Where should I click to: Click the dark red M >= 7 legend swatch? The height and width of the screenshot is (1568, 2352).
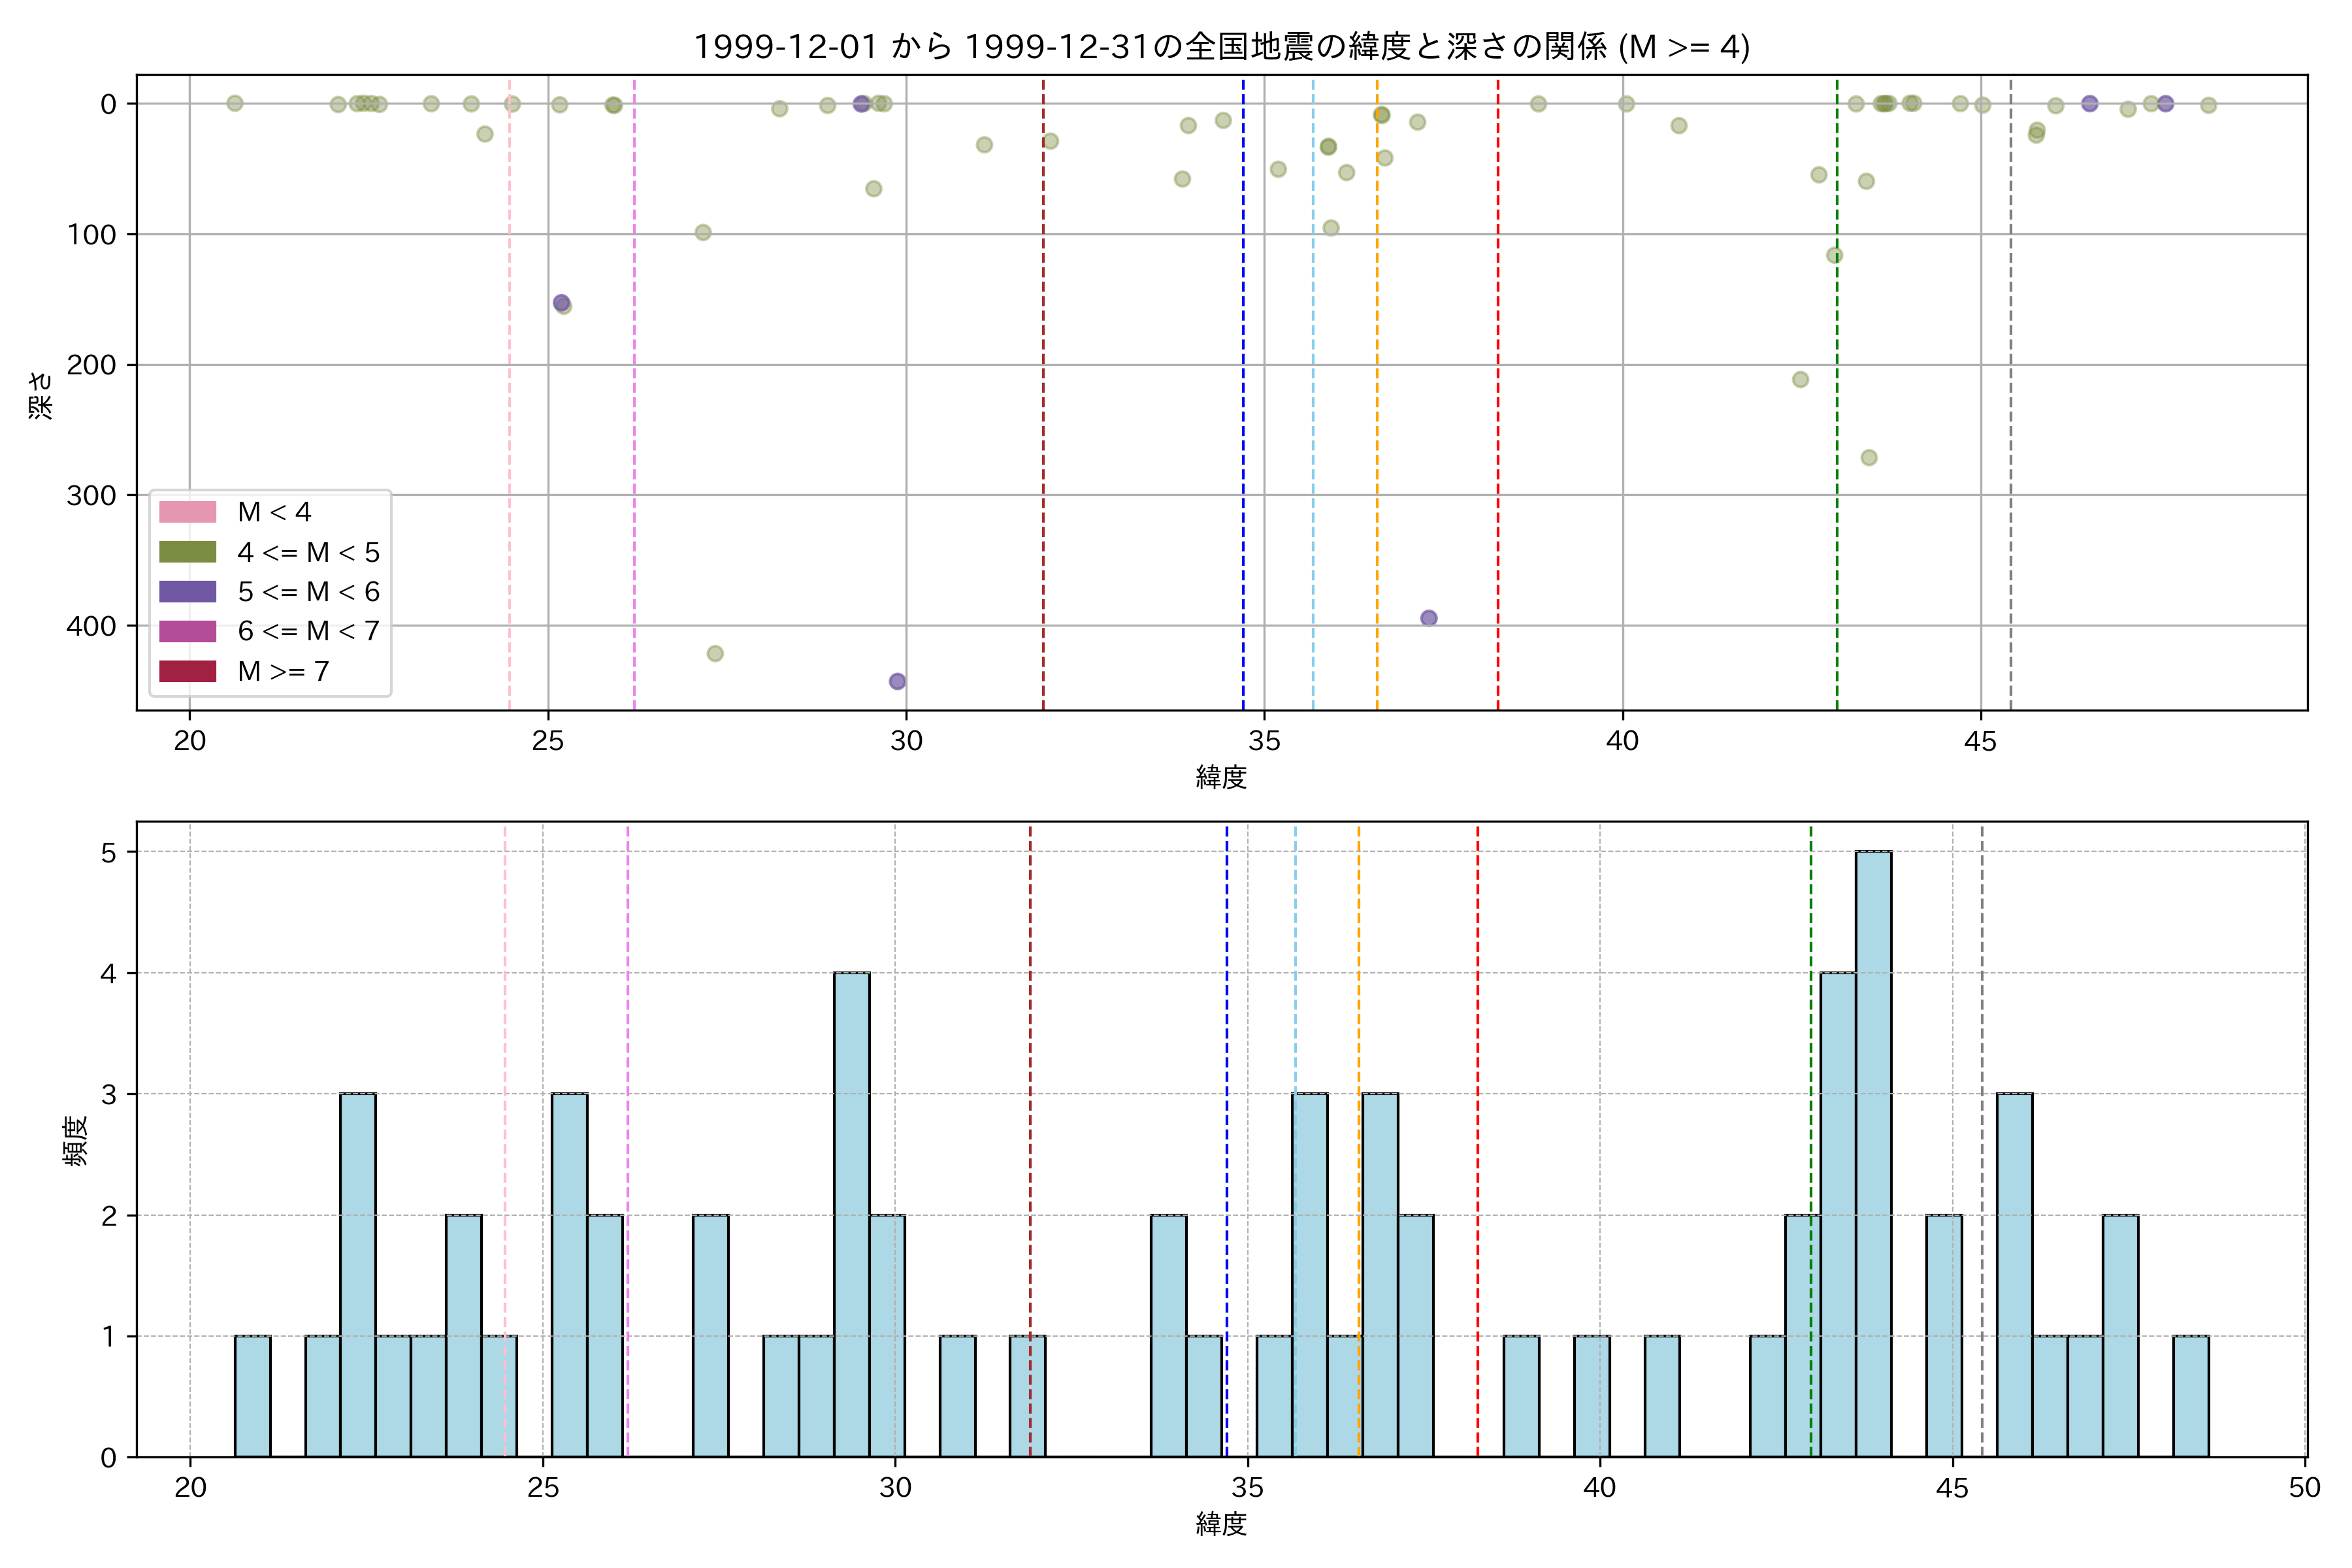click(x=187, y=671)
